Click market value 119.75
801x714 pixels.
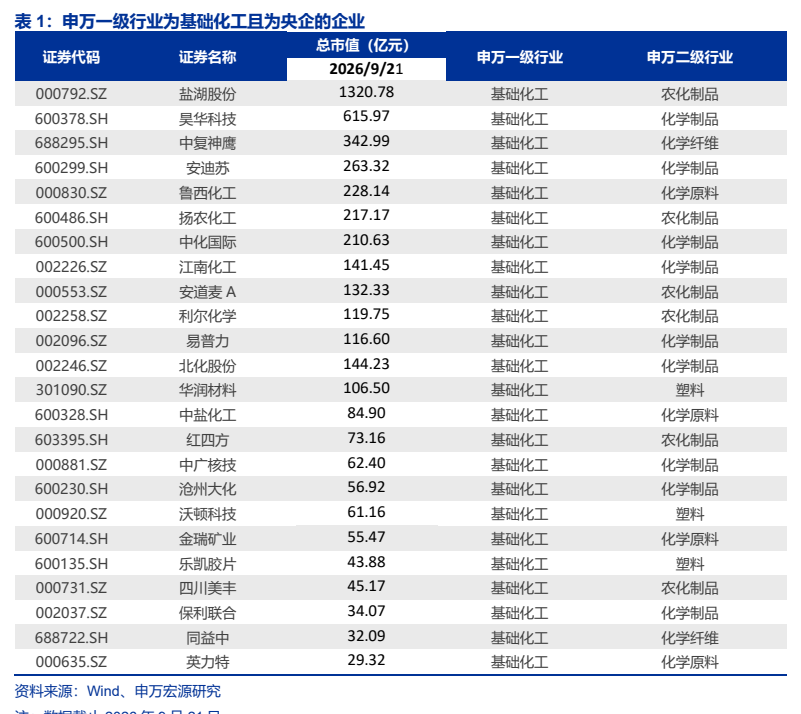pyautogui.click(x=366, y=314)
